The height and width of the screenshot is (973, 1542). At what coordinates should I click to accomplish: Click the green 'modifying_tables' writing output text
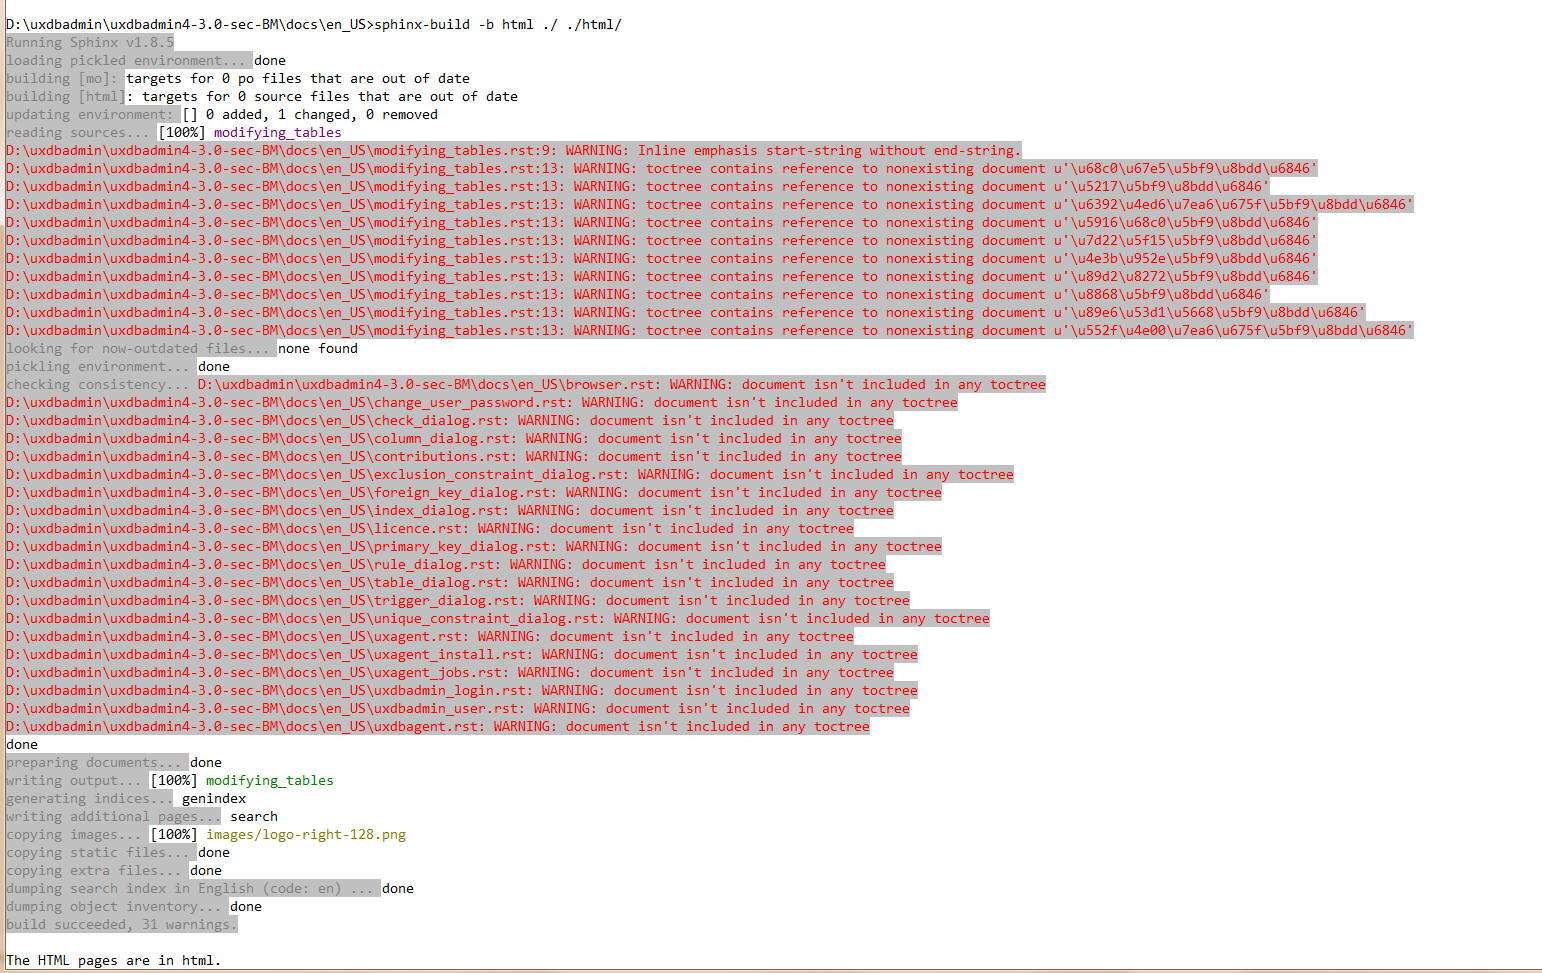point(269,780)
